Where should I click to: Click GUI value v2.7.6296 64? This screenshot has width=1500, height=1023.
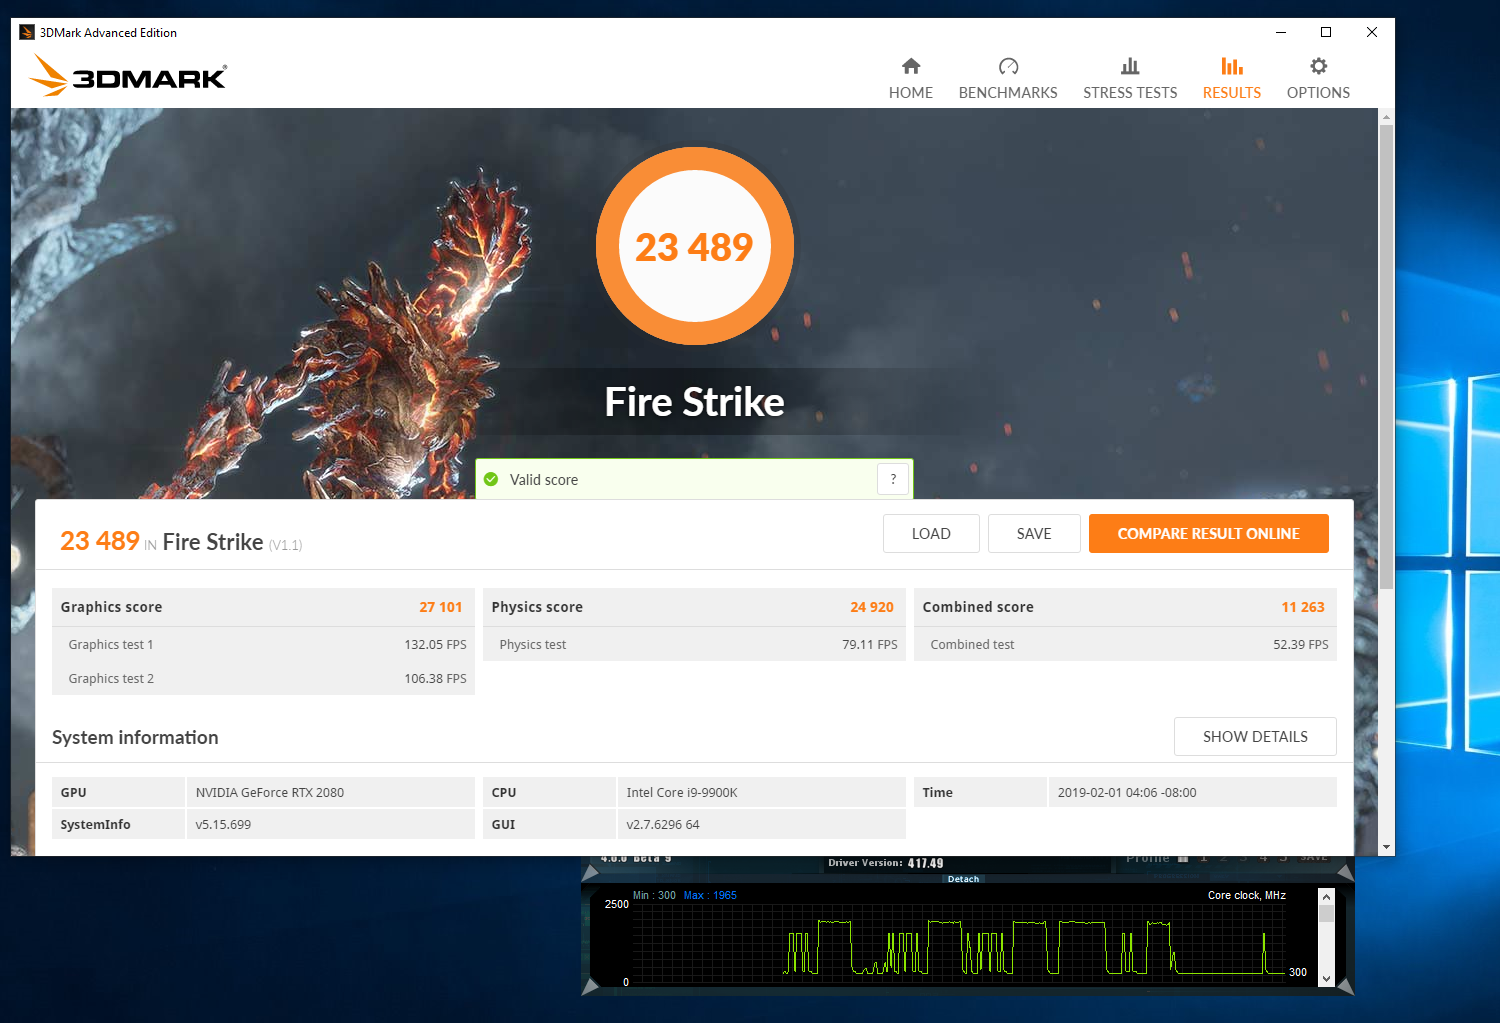663,824
